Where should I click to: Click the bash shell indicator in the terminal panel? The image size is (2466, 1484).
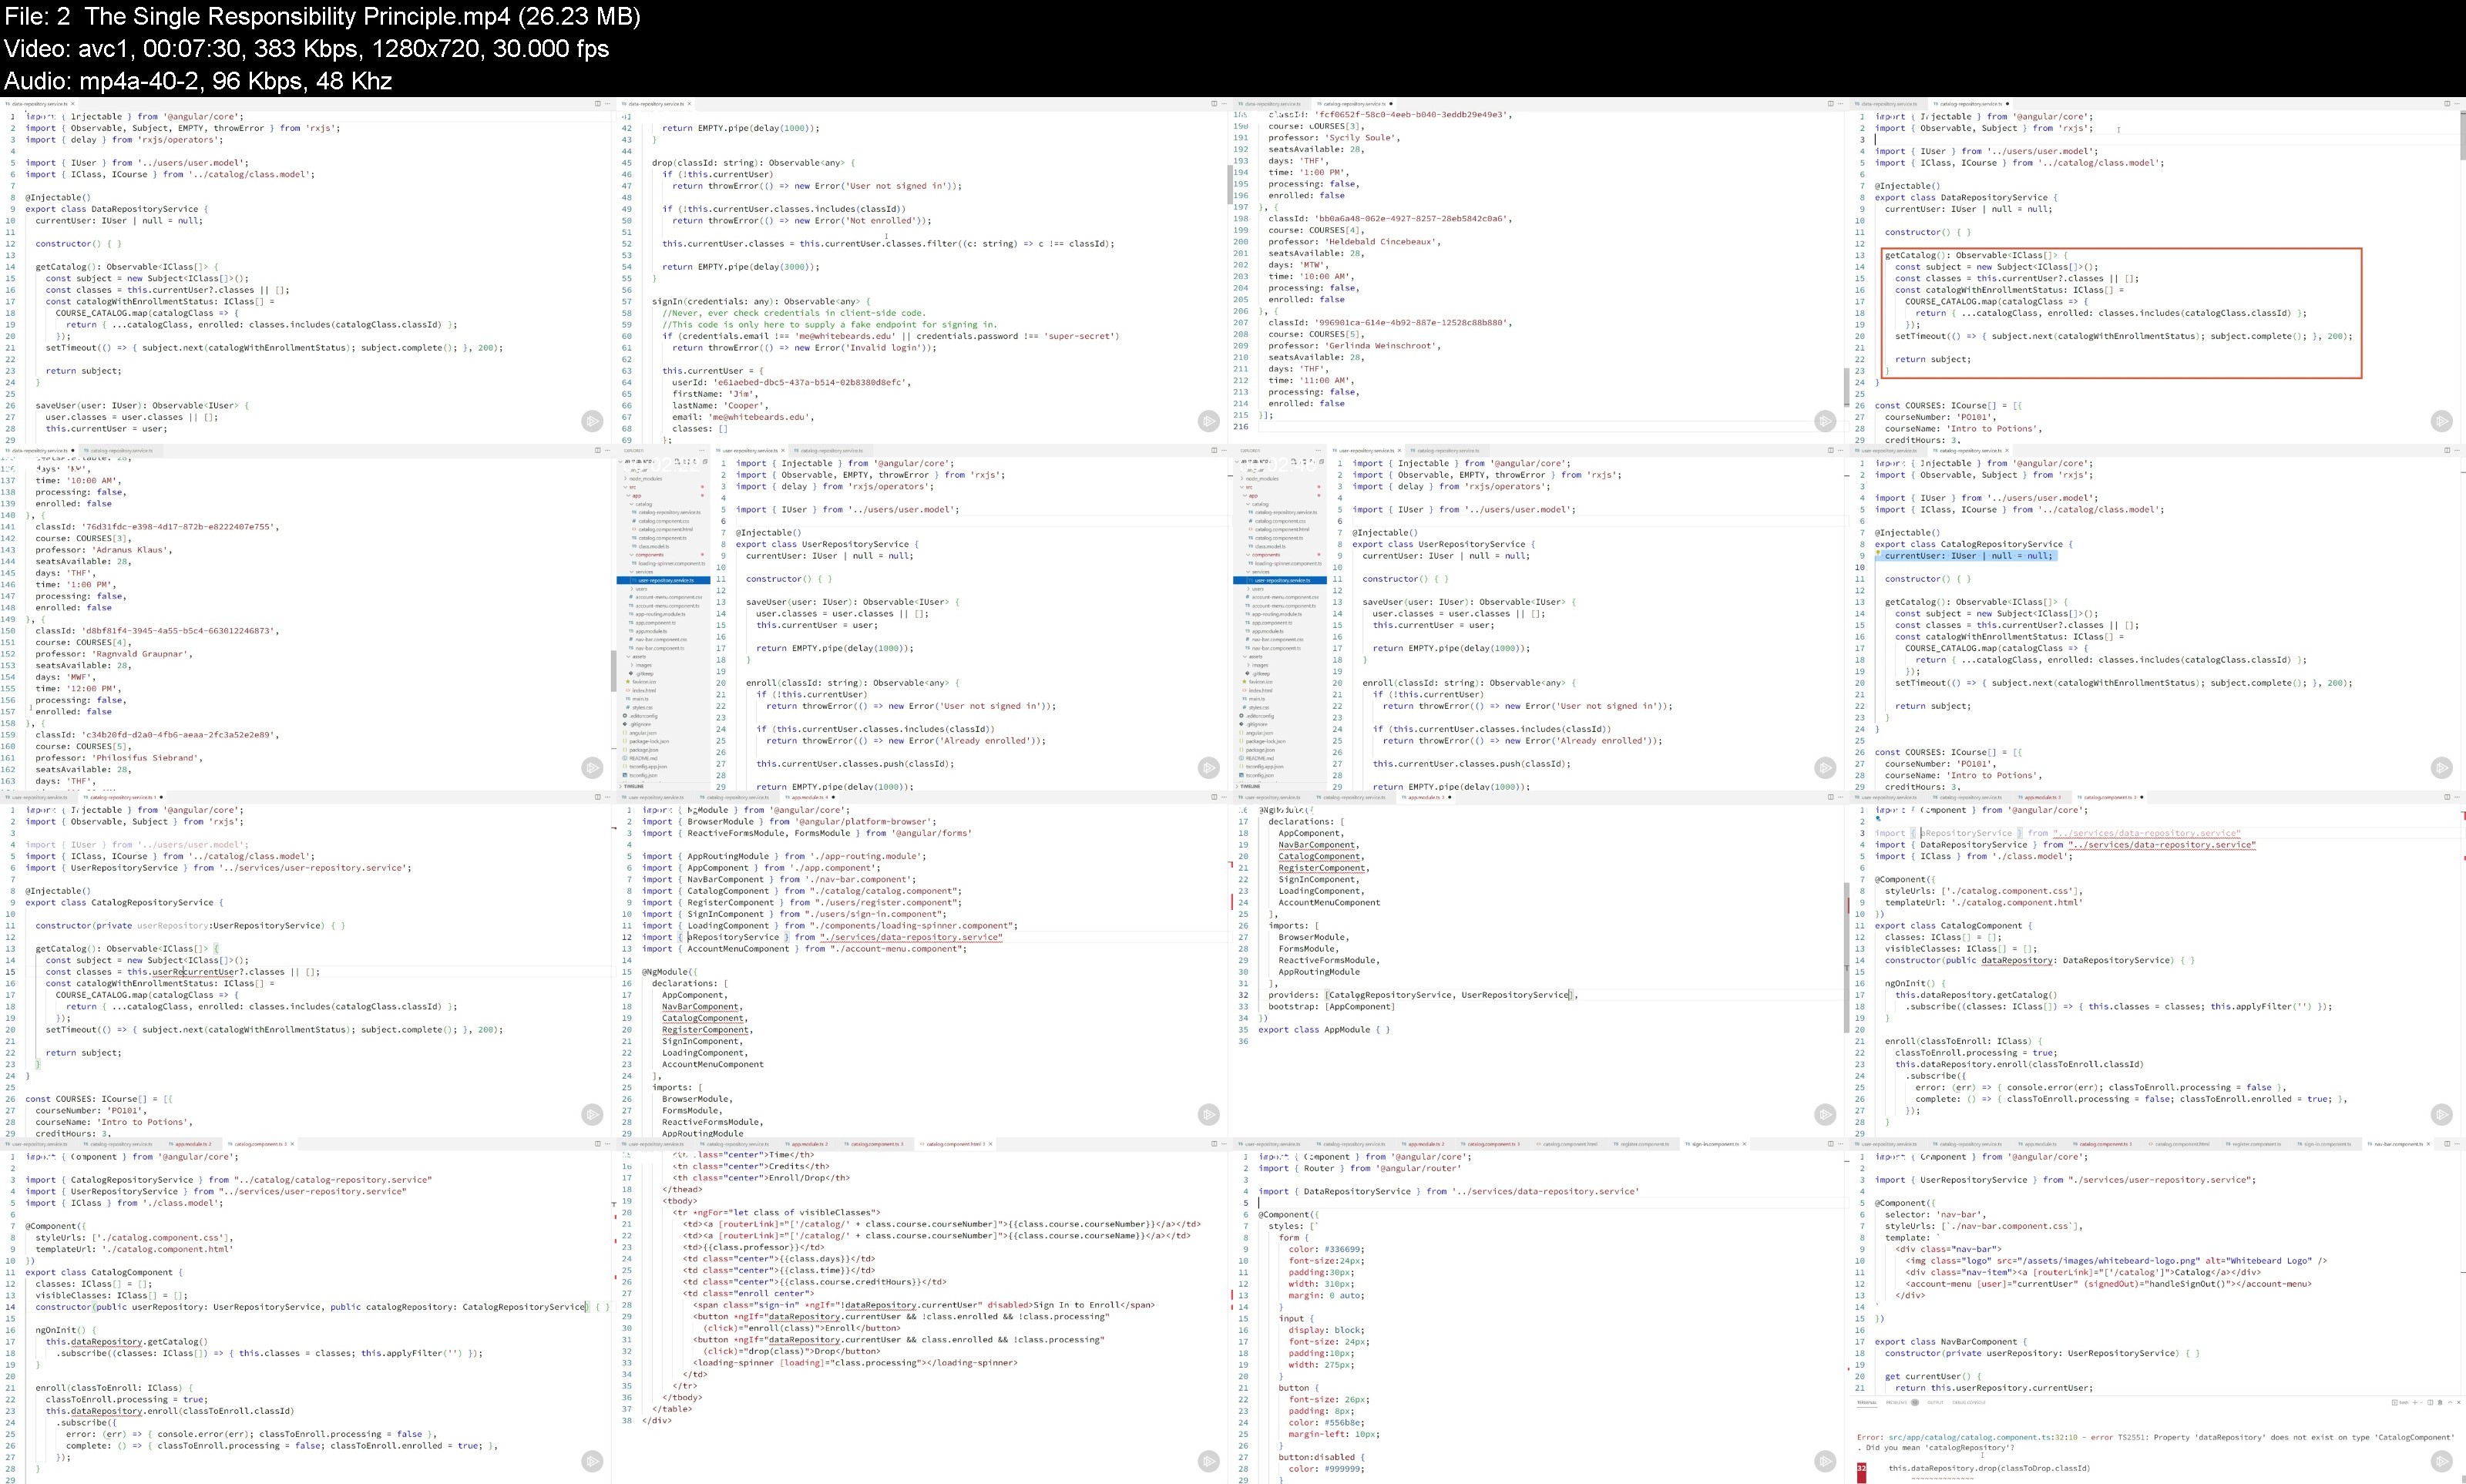(2401, 1402)
